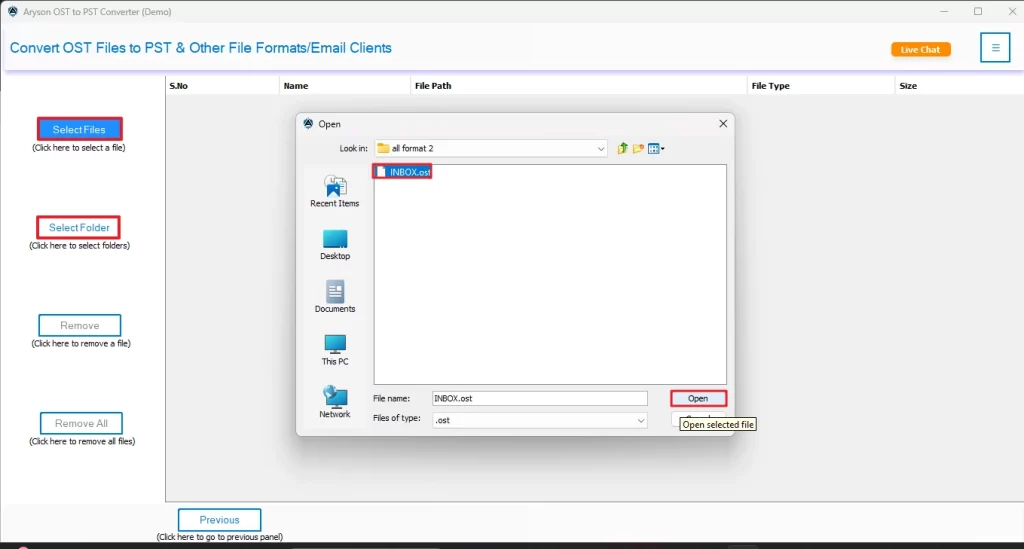Click the Remove All button
Viewport: 1024px width, 549px height.
click(81, 423)
